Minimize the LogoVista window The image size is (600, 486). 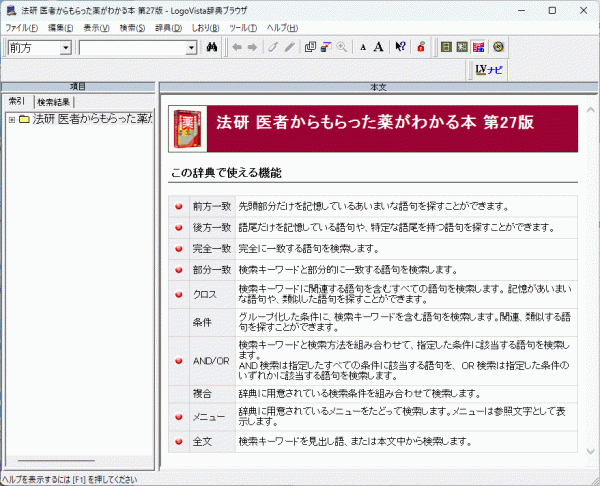(x=521, y=10)
